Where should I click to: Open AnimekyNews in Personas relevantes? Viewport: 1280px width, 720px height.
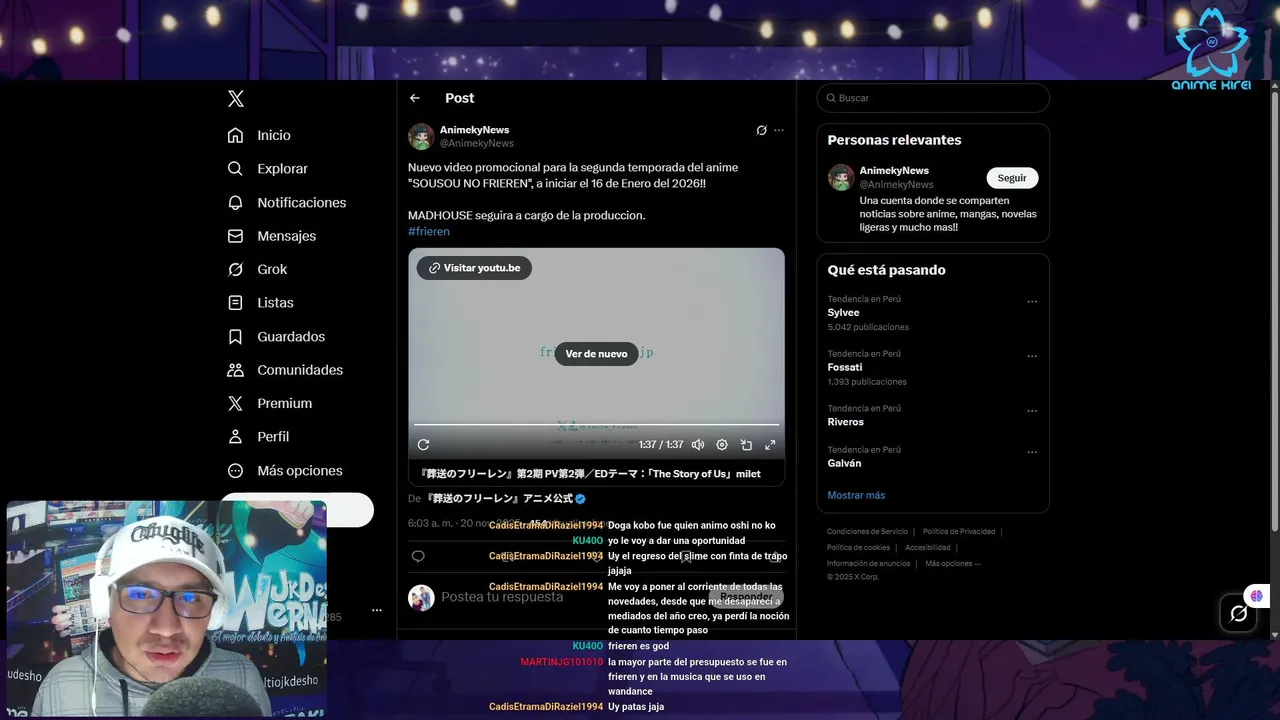point(894,171)
